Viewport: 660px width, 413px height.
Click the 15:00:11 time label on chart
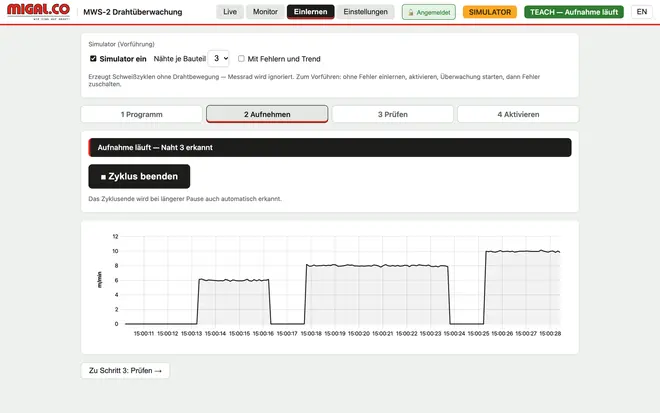[x=144, y=333]
